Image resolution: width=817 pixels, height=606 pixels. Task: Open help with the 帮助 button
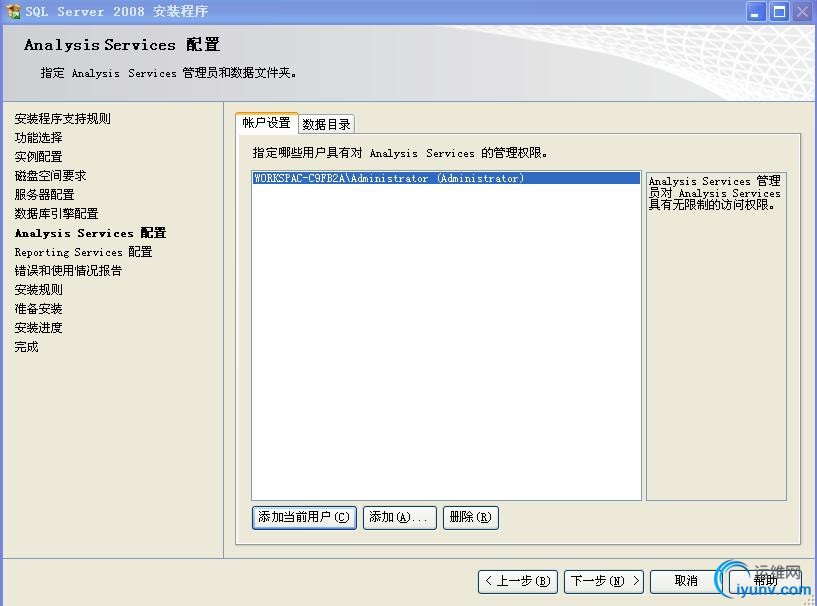pyautogui.click(x=765, y=582)
